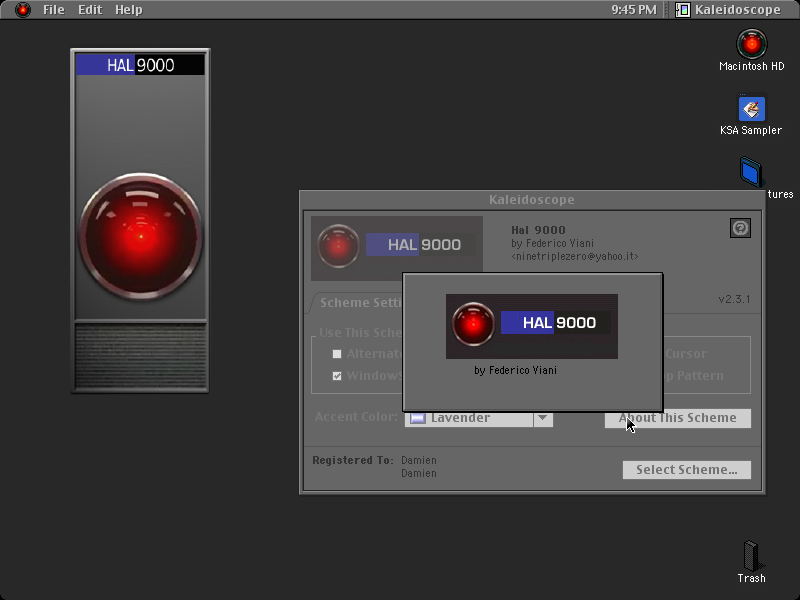
Task: Open the Macintosh HD drive icon
Action: point(752,44)
